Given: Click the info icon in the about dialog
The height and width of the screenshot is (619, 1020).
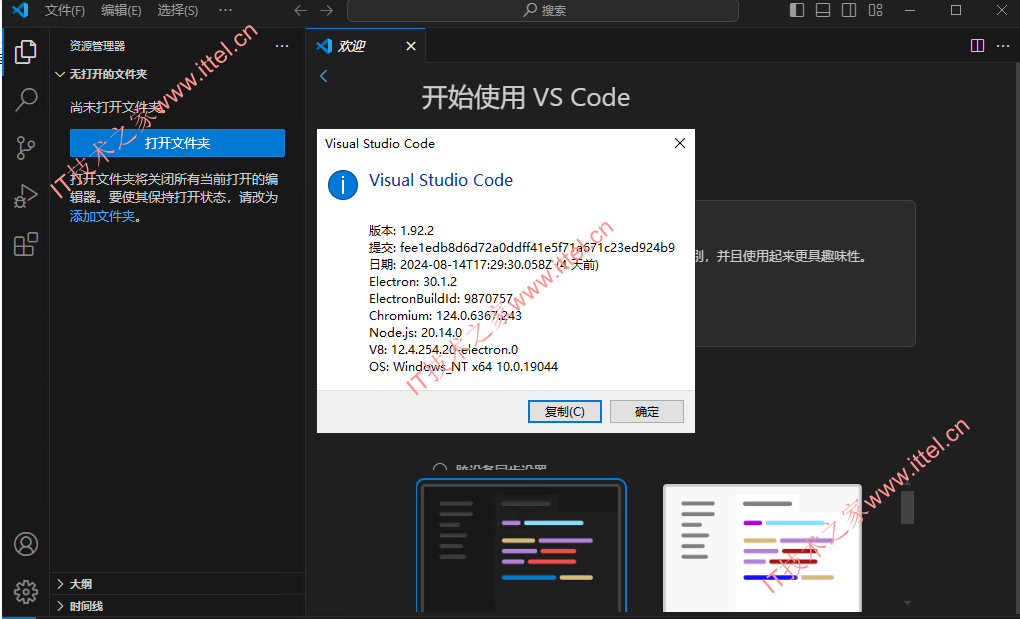Looking at the screenshot, I should coord(343,185).
